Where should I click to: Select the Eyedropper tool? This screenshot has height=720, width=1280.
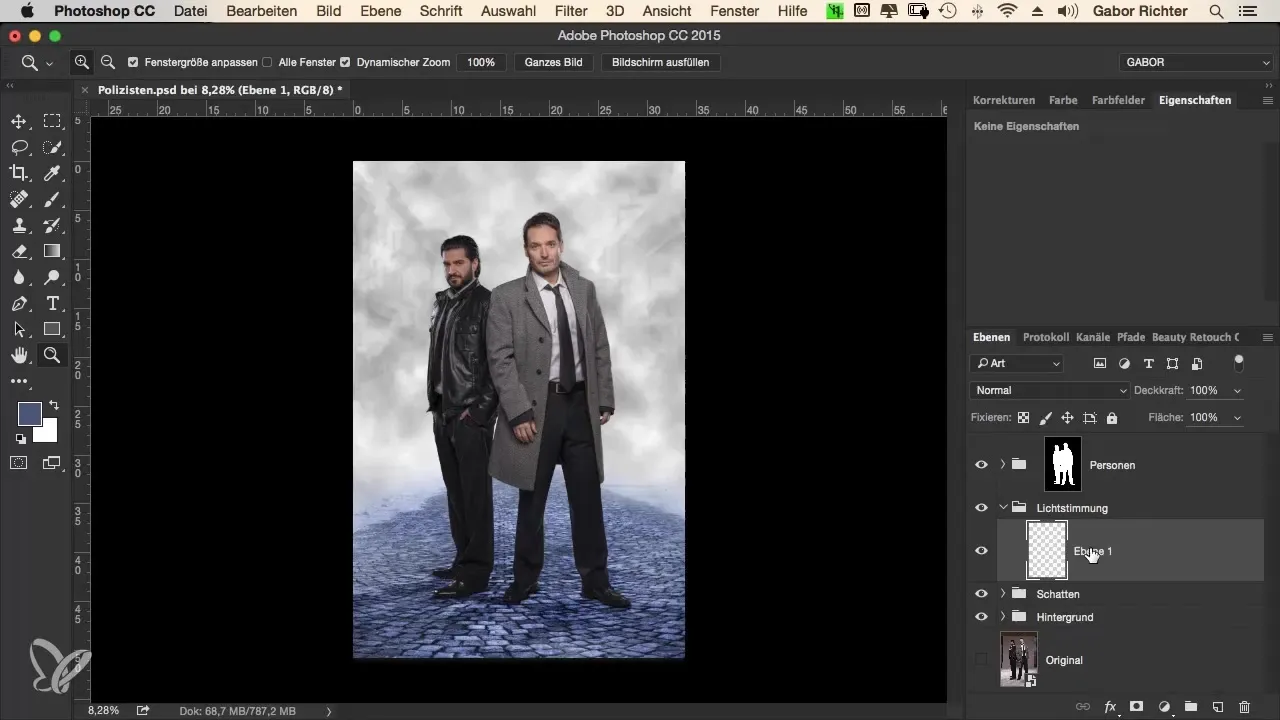point(52,173)
